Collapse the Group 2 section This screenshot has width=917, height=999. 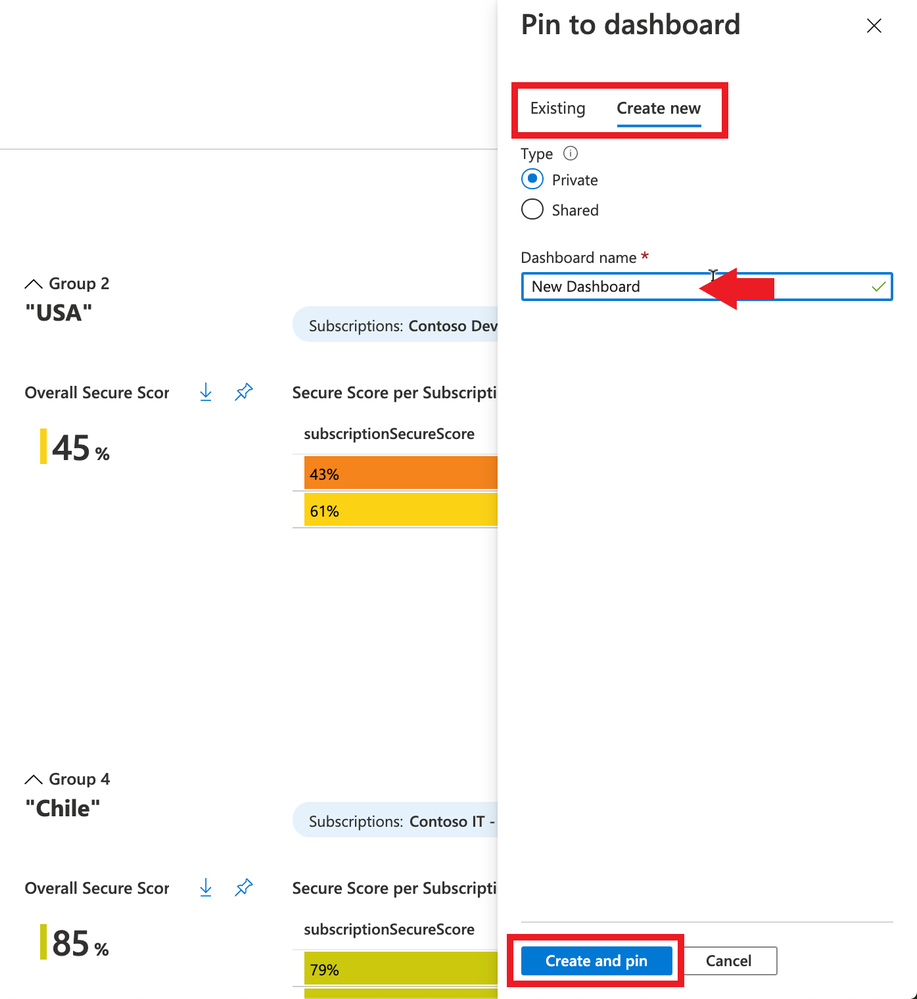33,284
